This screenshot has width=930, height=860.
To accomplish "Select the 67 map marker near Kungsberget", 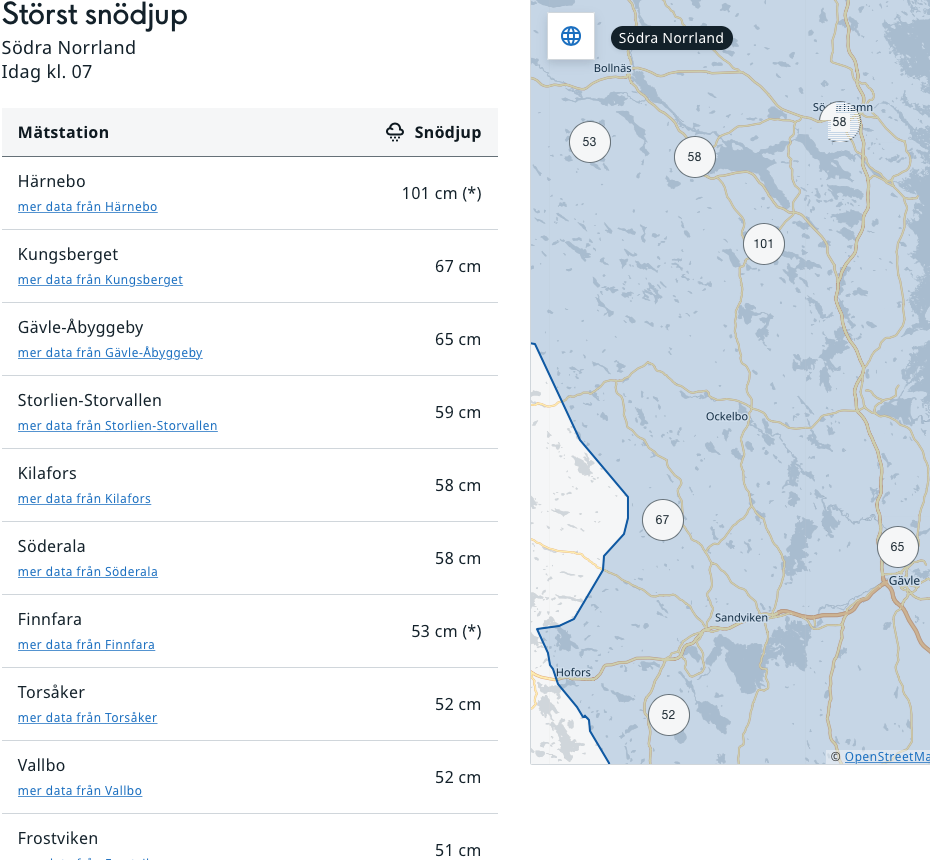I will pyautogui.click(x=662, y=520).
